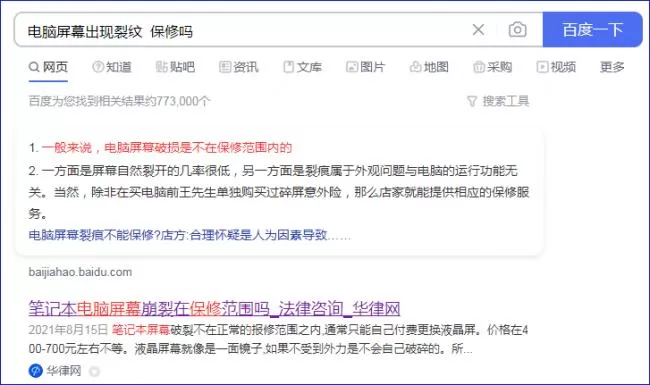
Task: Select the 文库 tab
Action: (302, 67)
